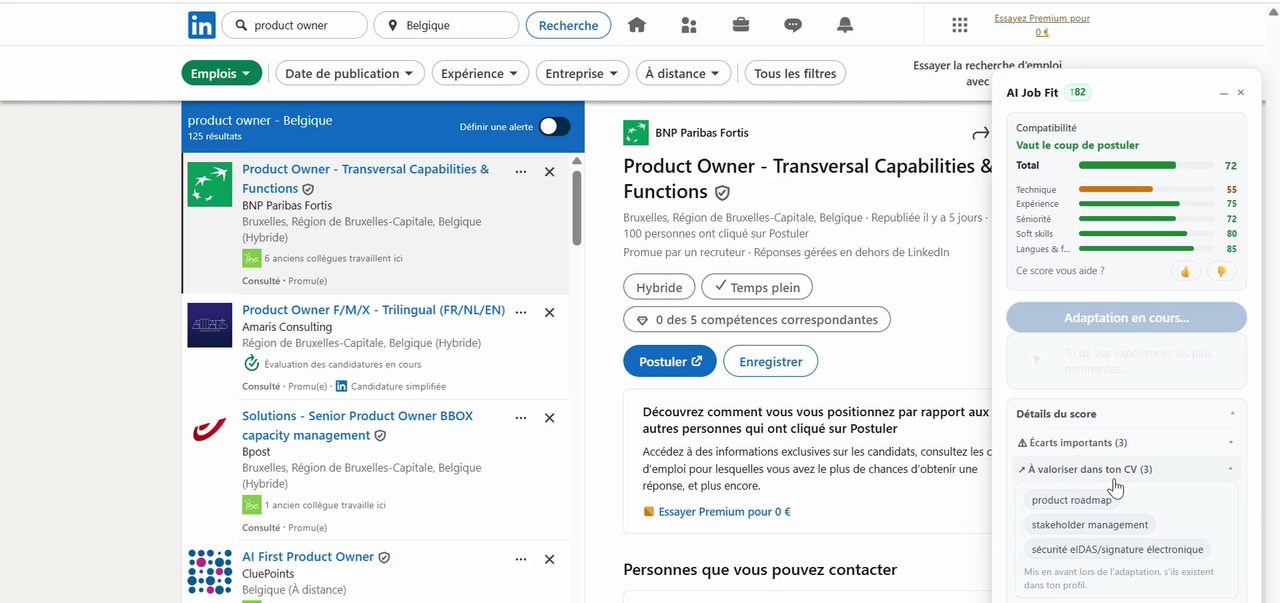Click the Adaptation en cours button

[x=1126, y=318]
